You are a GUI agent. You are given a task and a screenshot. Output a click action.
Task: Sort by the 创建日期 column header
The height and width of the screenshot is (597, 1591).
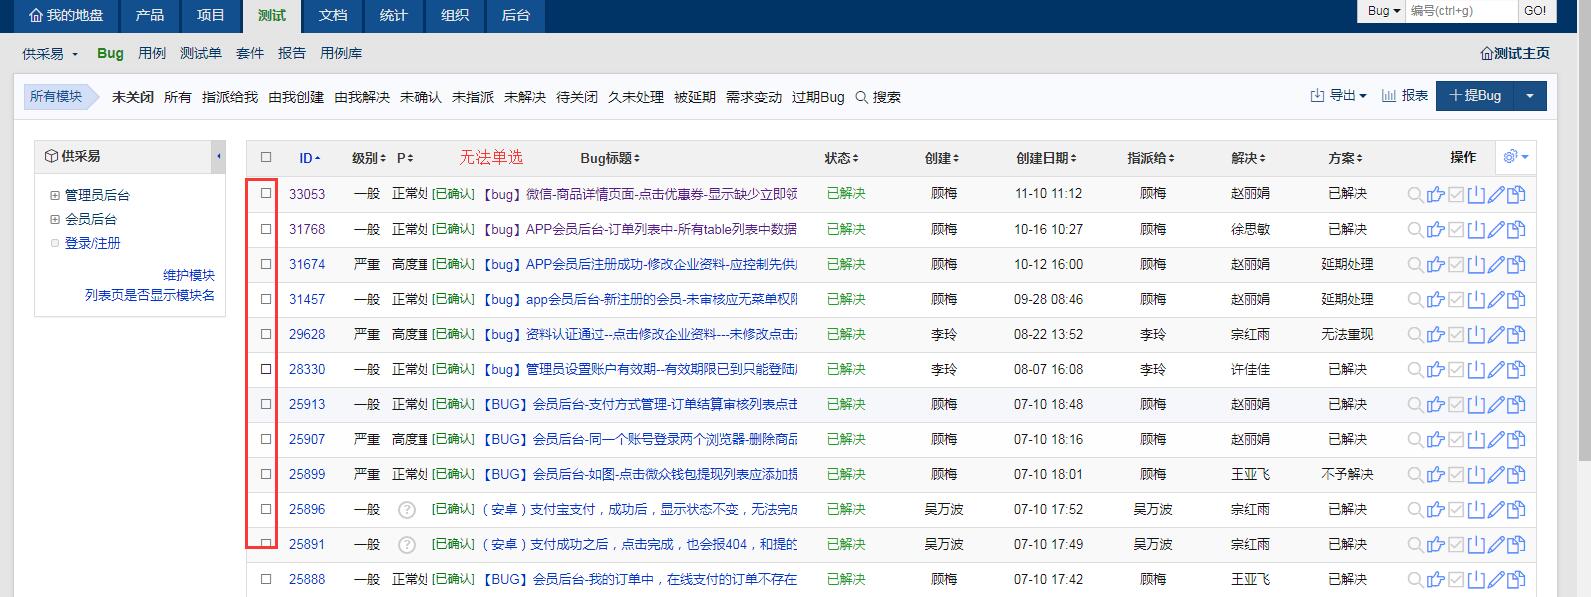coord(1048,158)
